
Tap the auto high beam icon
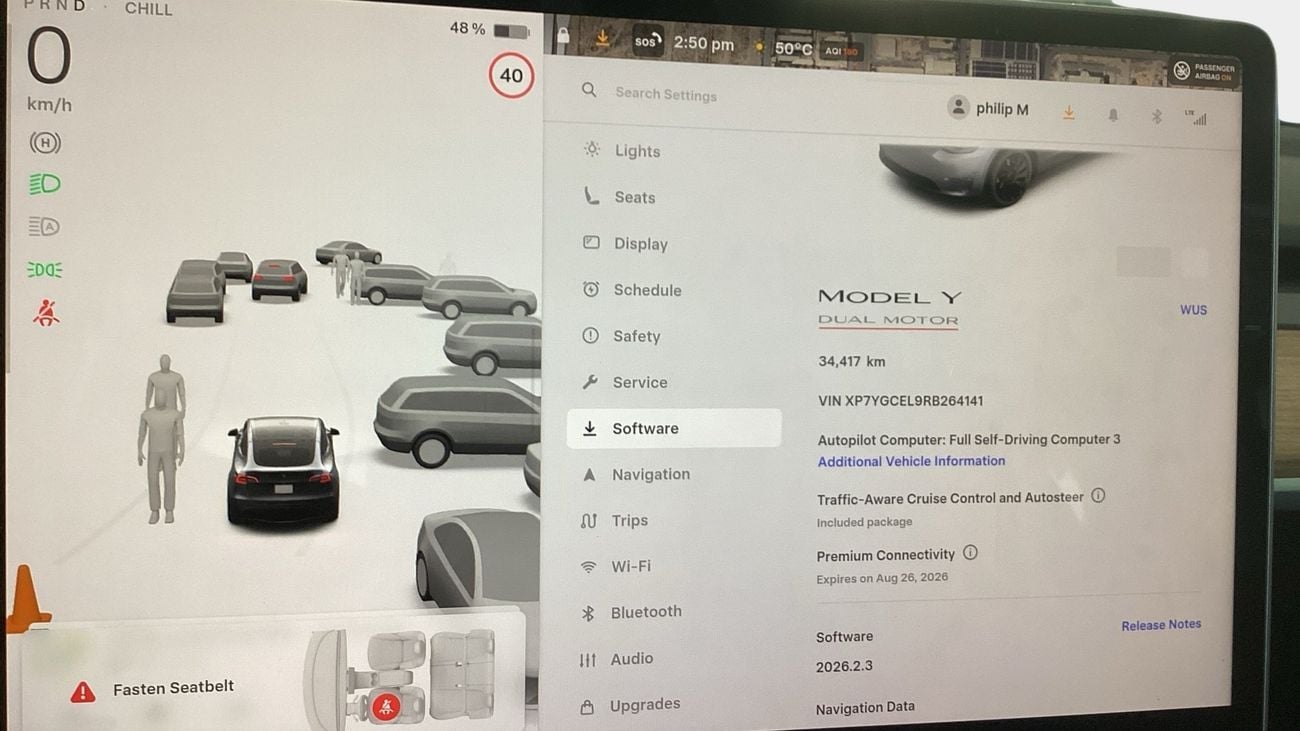44,227
